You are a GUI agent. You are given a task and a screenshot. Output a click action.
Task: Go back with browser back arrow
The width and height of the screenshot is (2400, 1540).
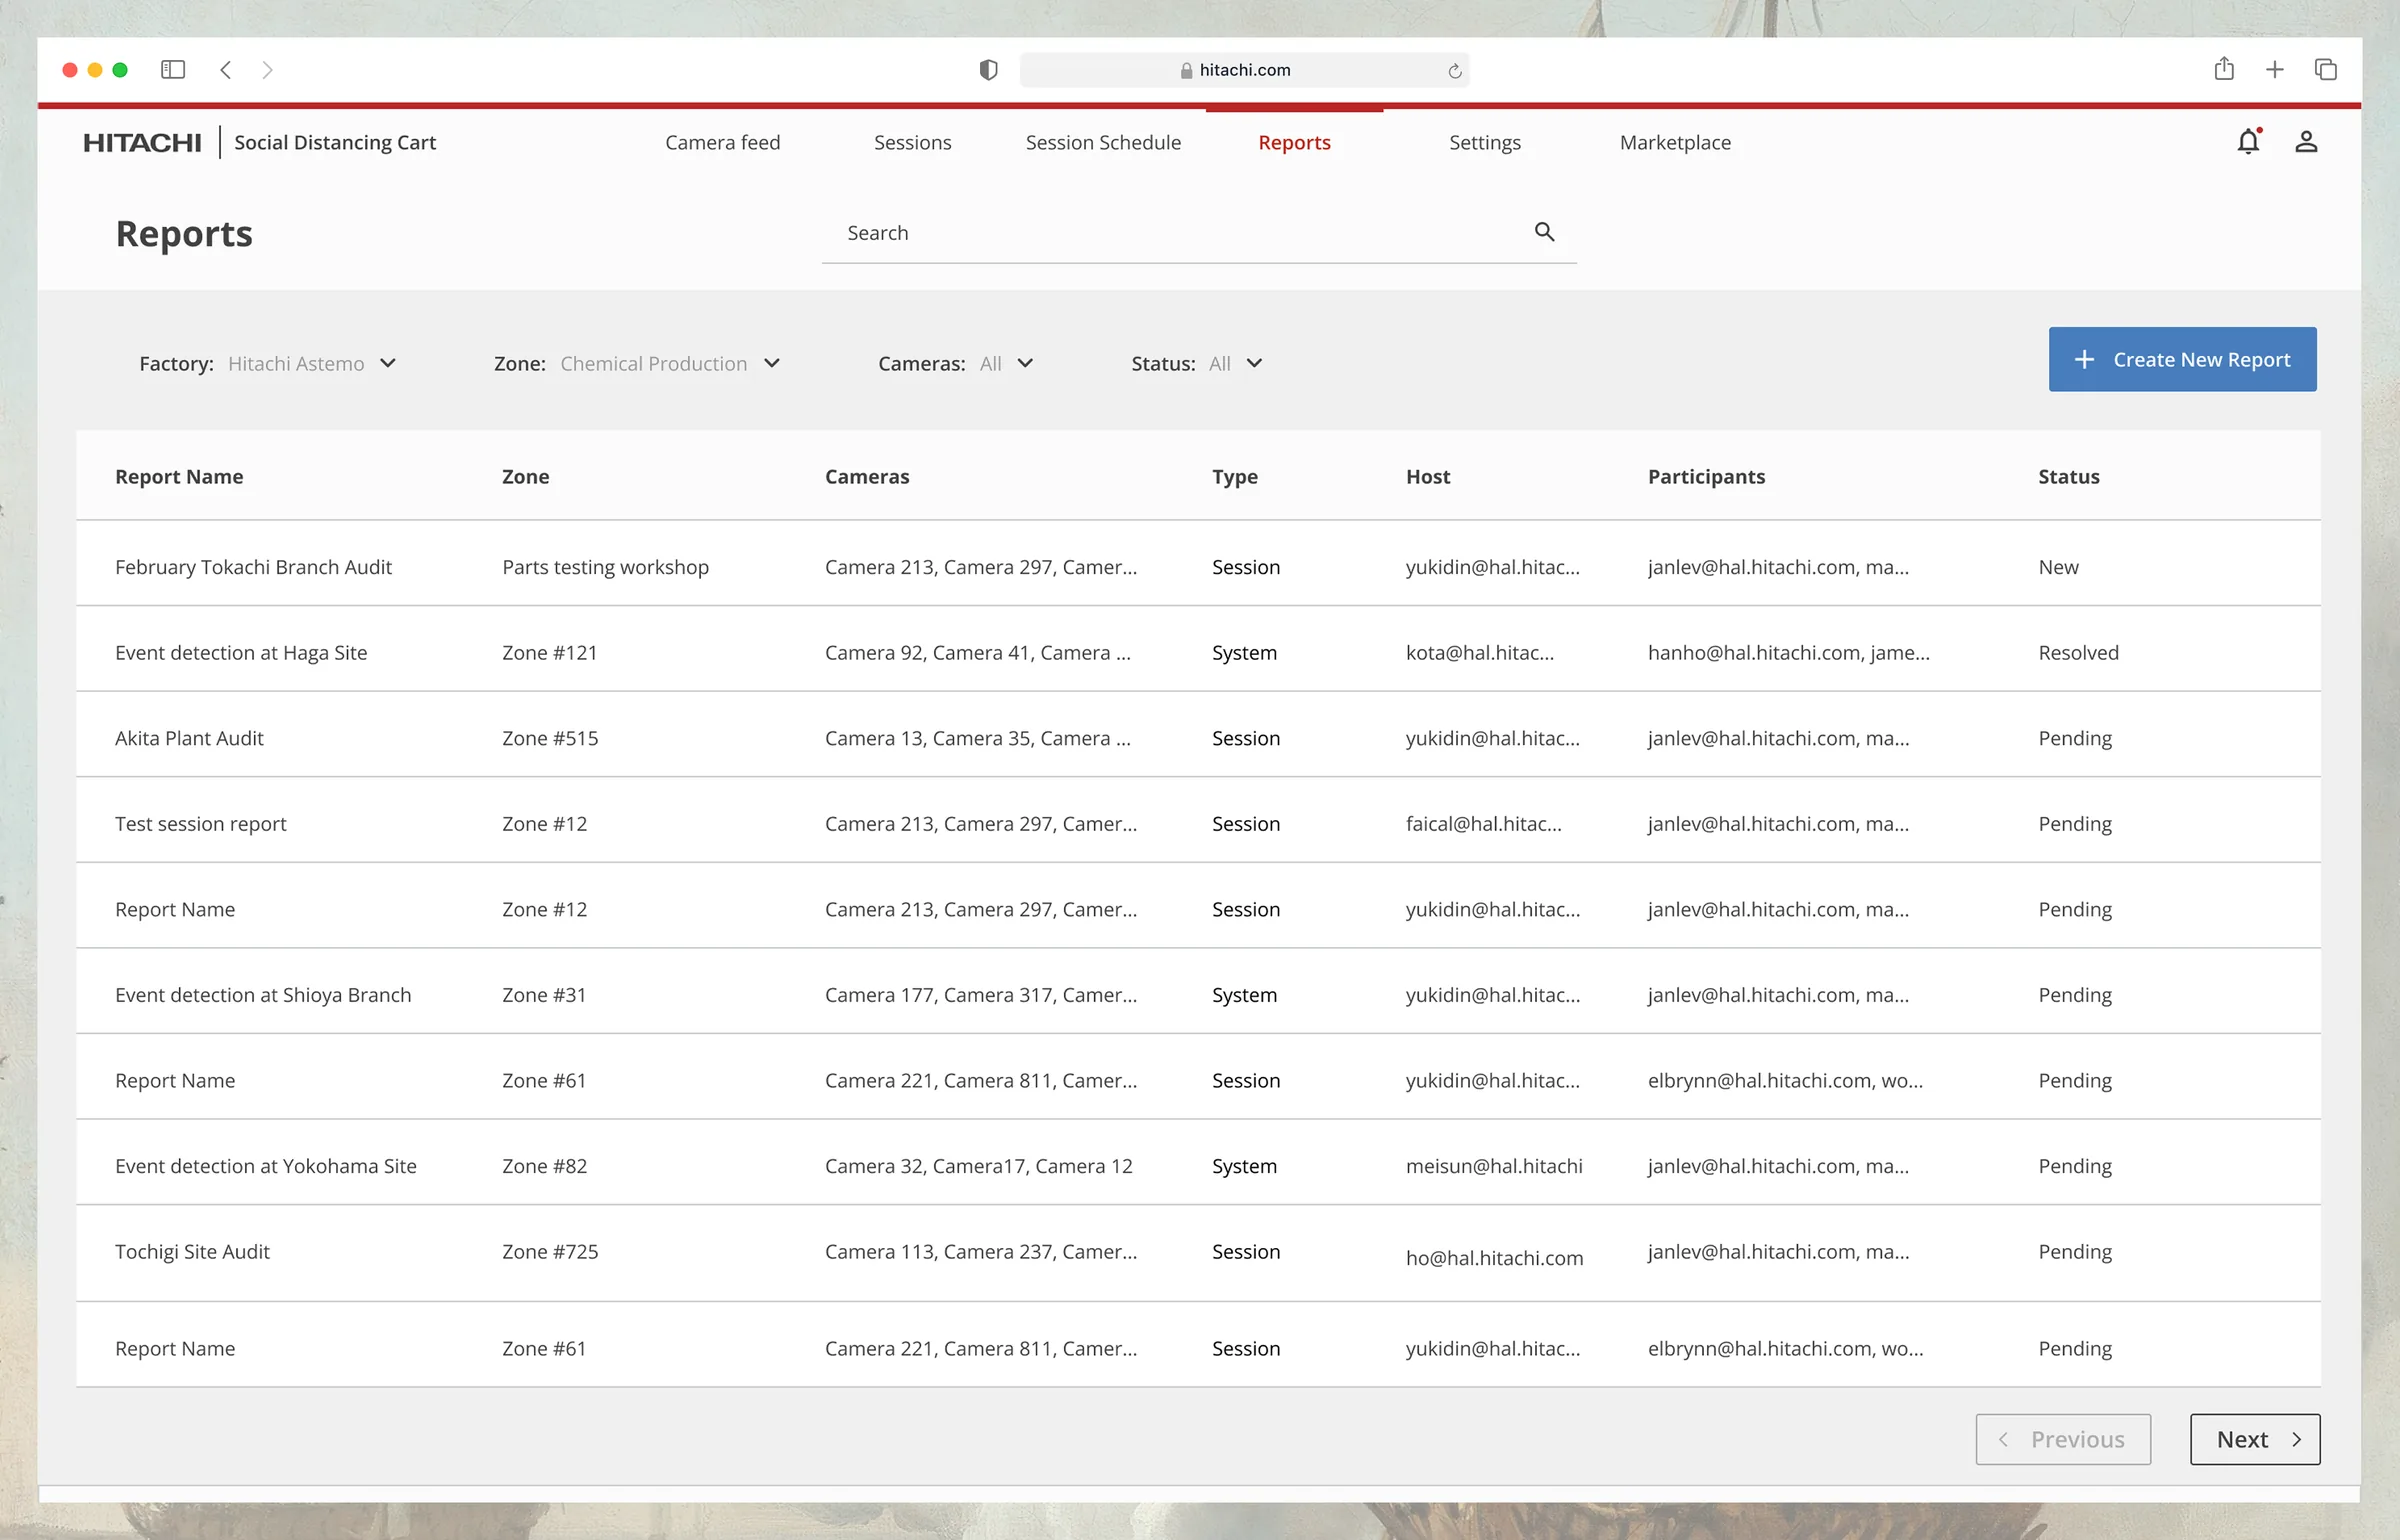(x=226, y=70)
